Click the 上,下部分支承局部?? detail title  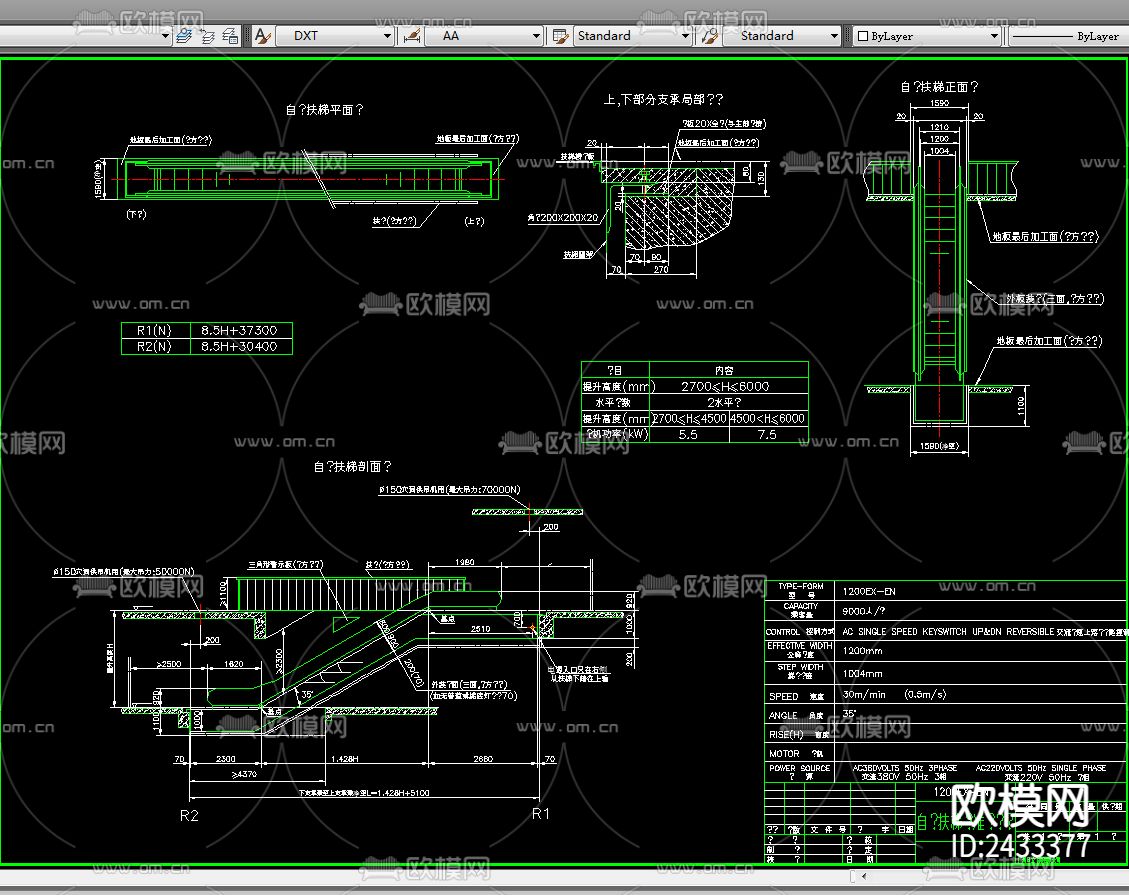(x=663, y=99)
